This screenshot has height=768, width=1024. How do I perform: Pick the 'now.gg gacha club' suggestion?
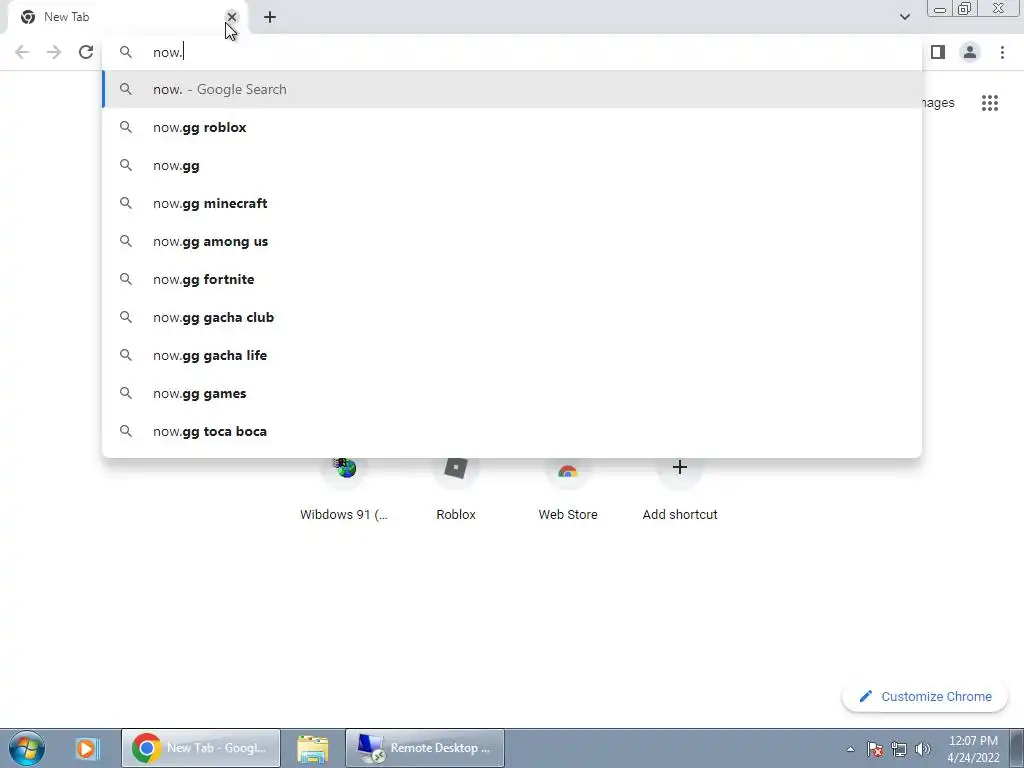coord(512,317)
